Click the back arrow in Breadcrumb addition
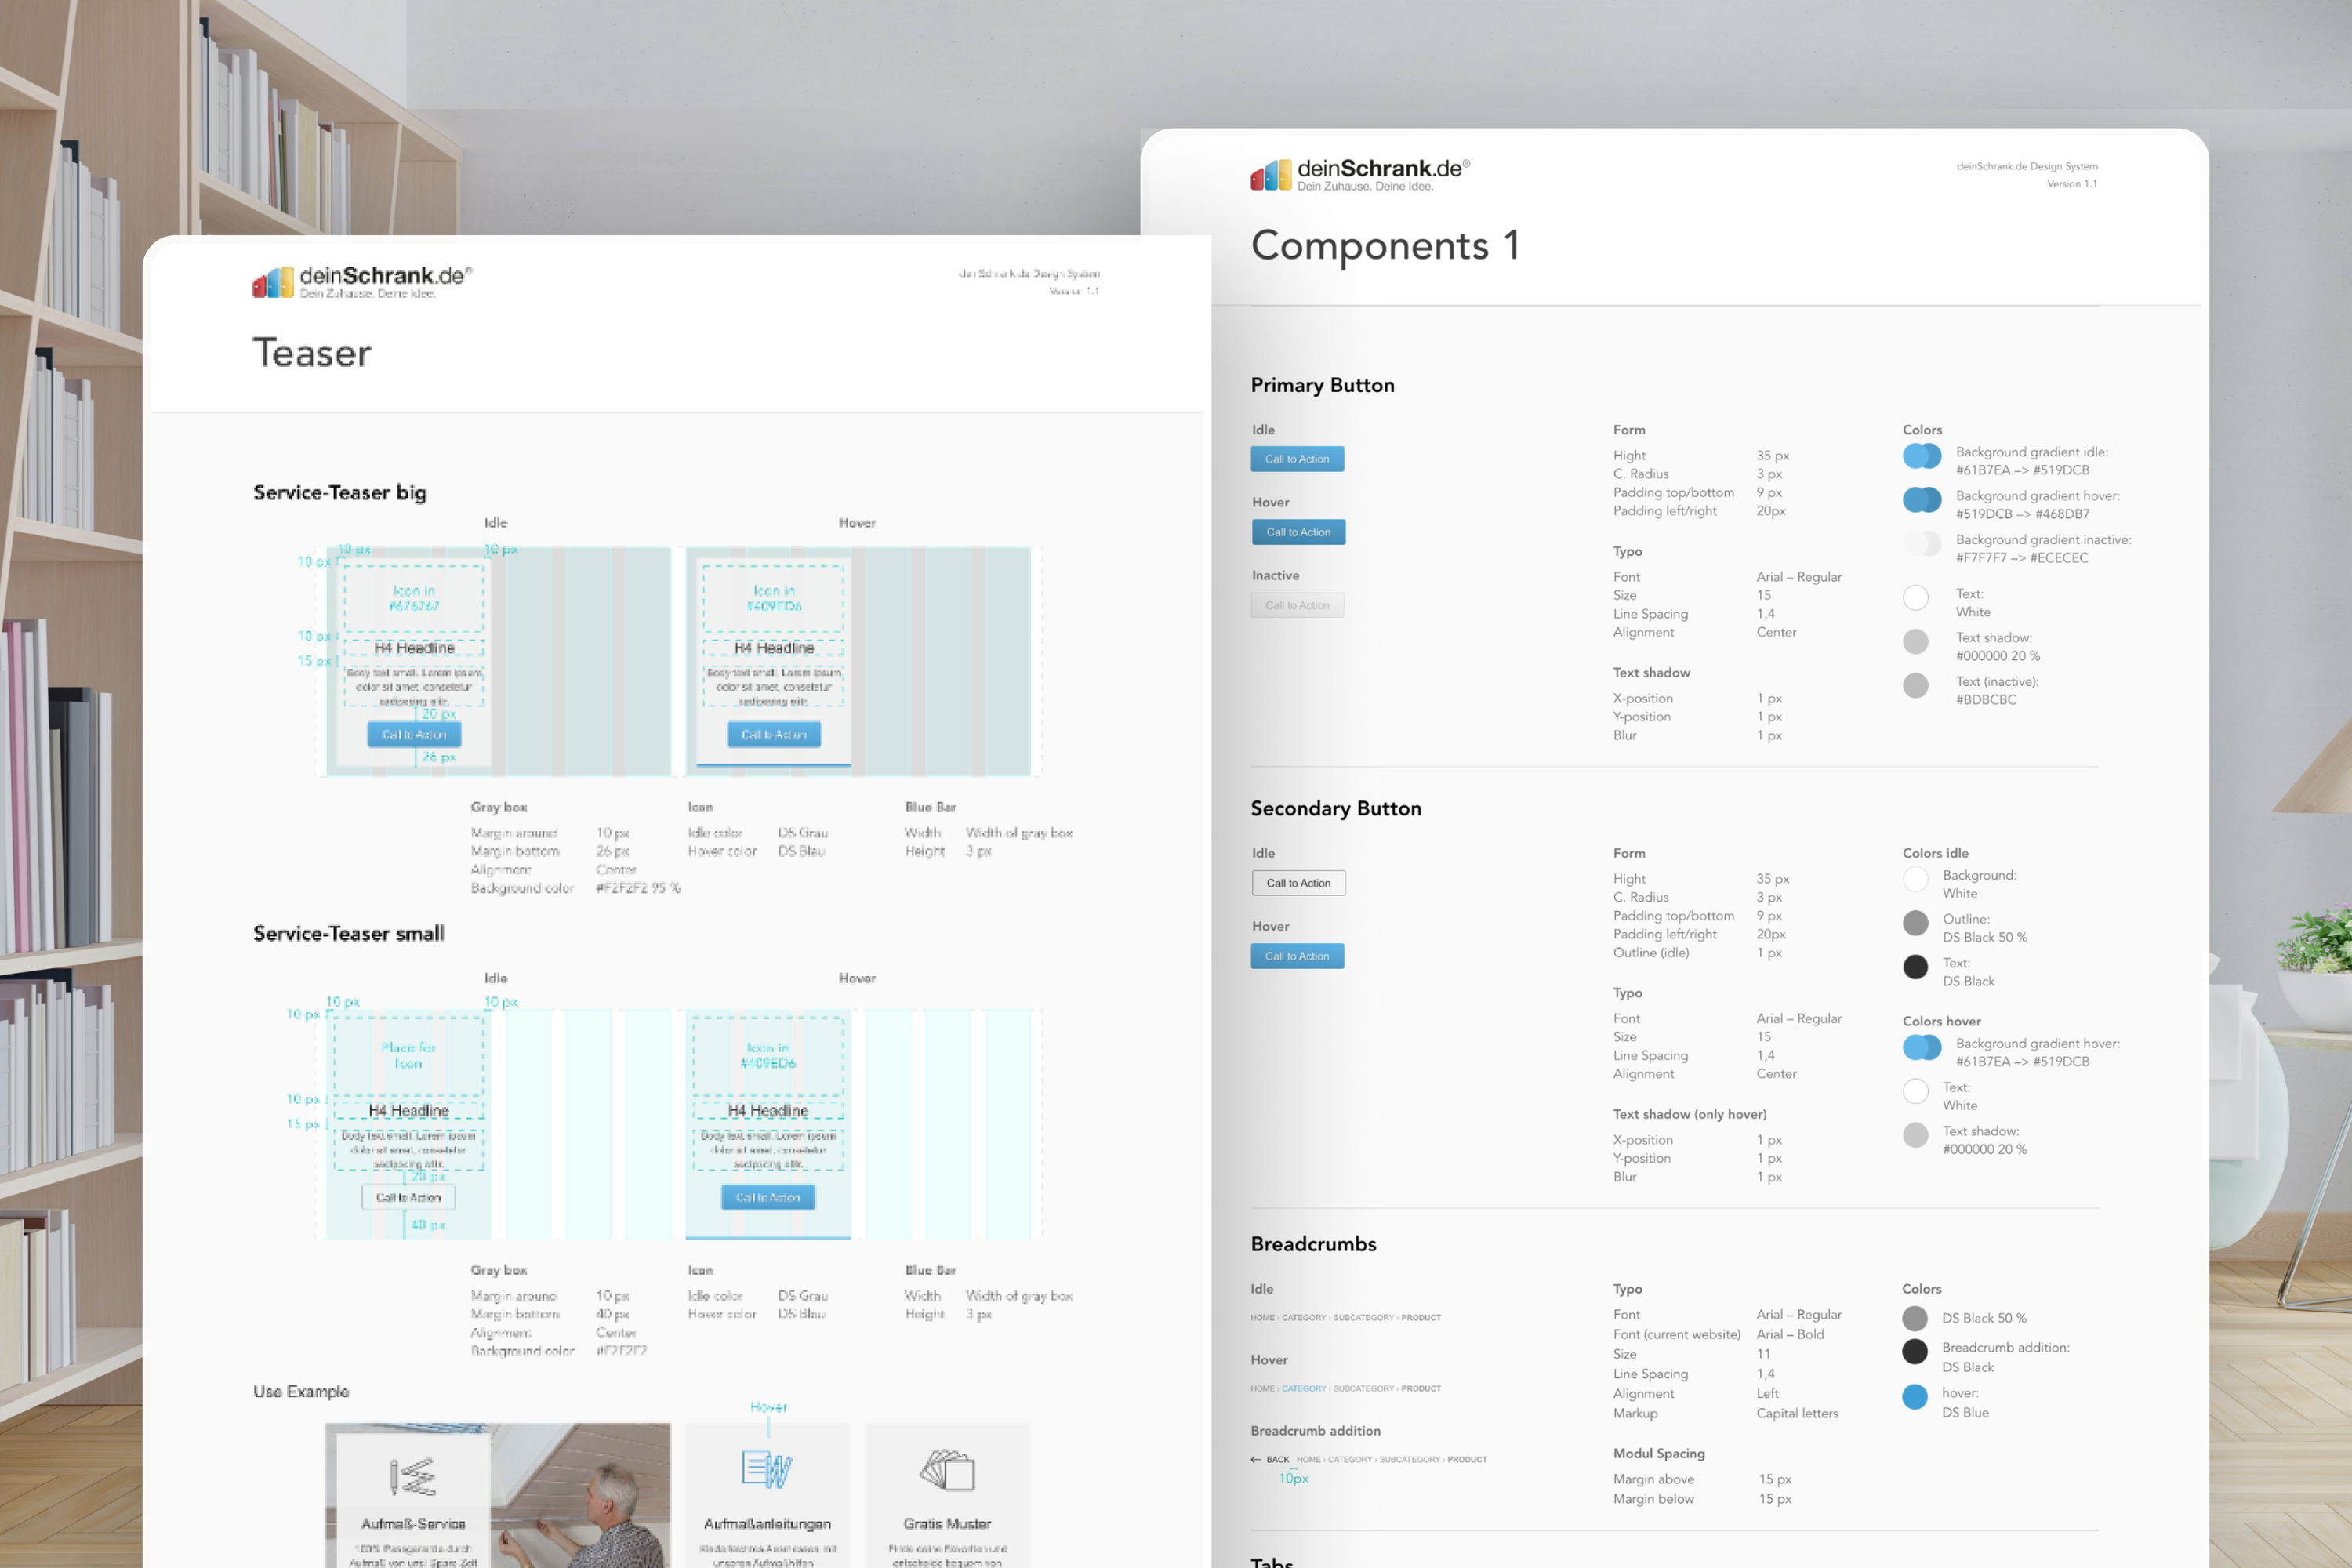This screenshot has height=1568, width=2352. click(x=1256, y=1459)
